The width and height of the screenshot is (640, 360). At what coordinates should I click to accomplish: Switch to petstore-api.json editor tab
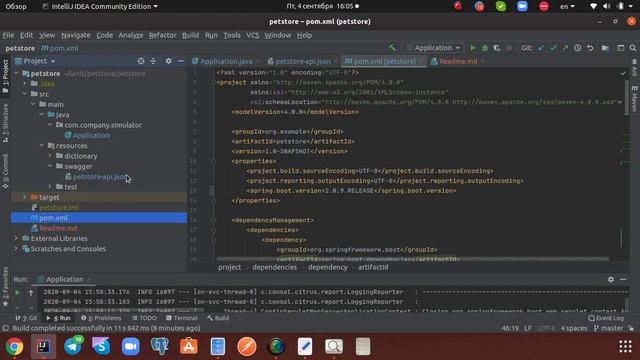tap(302, 61)
